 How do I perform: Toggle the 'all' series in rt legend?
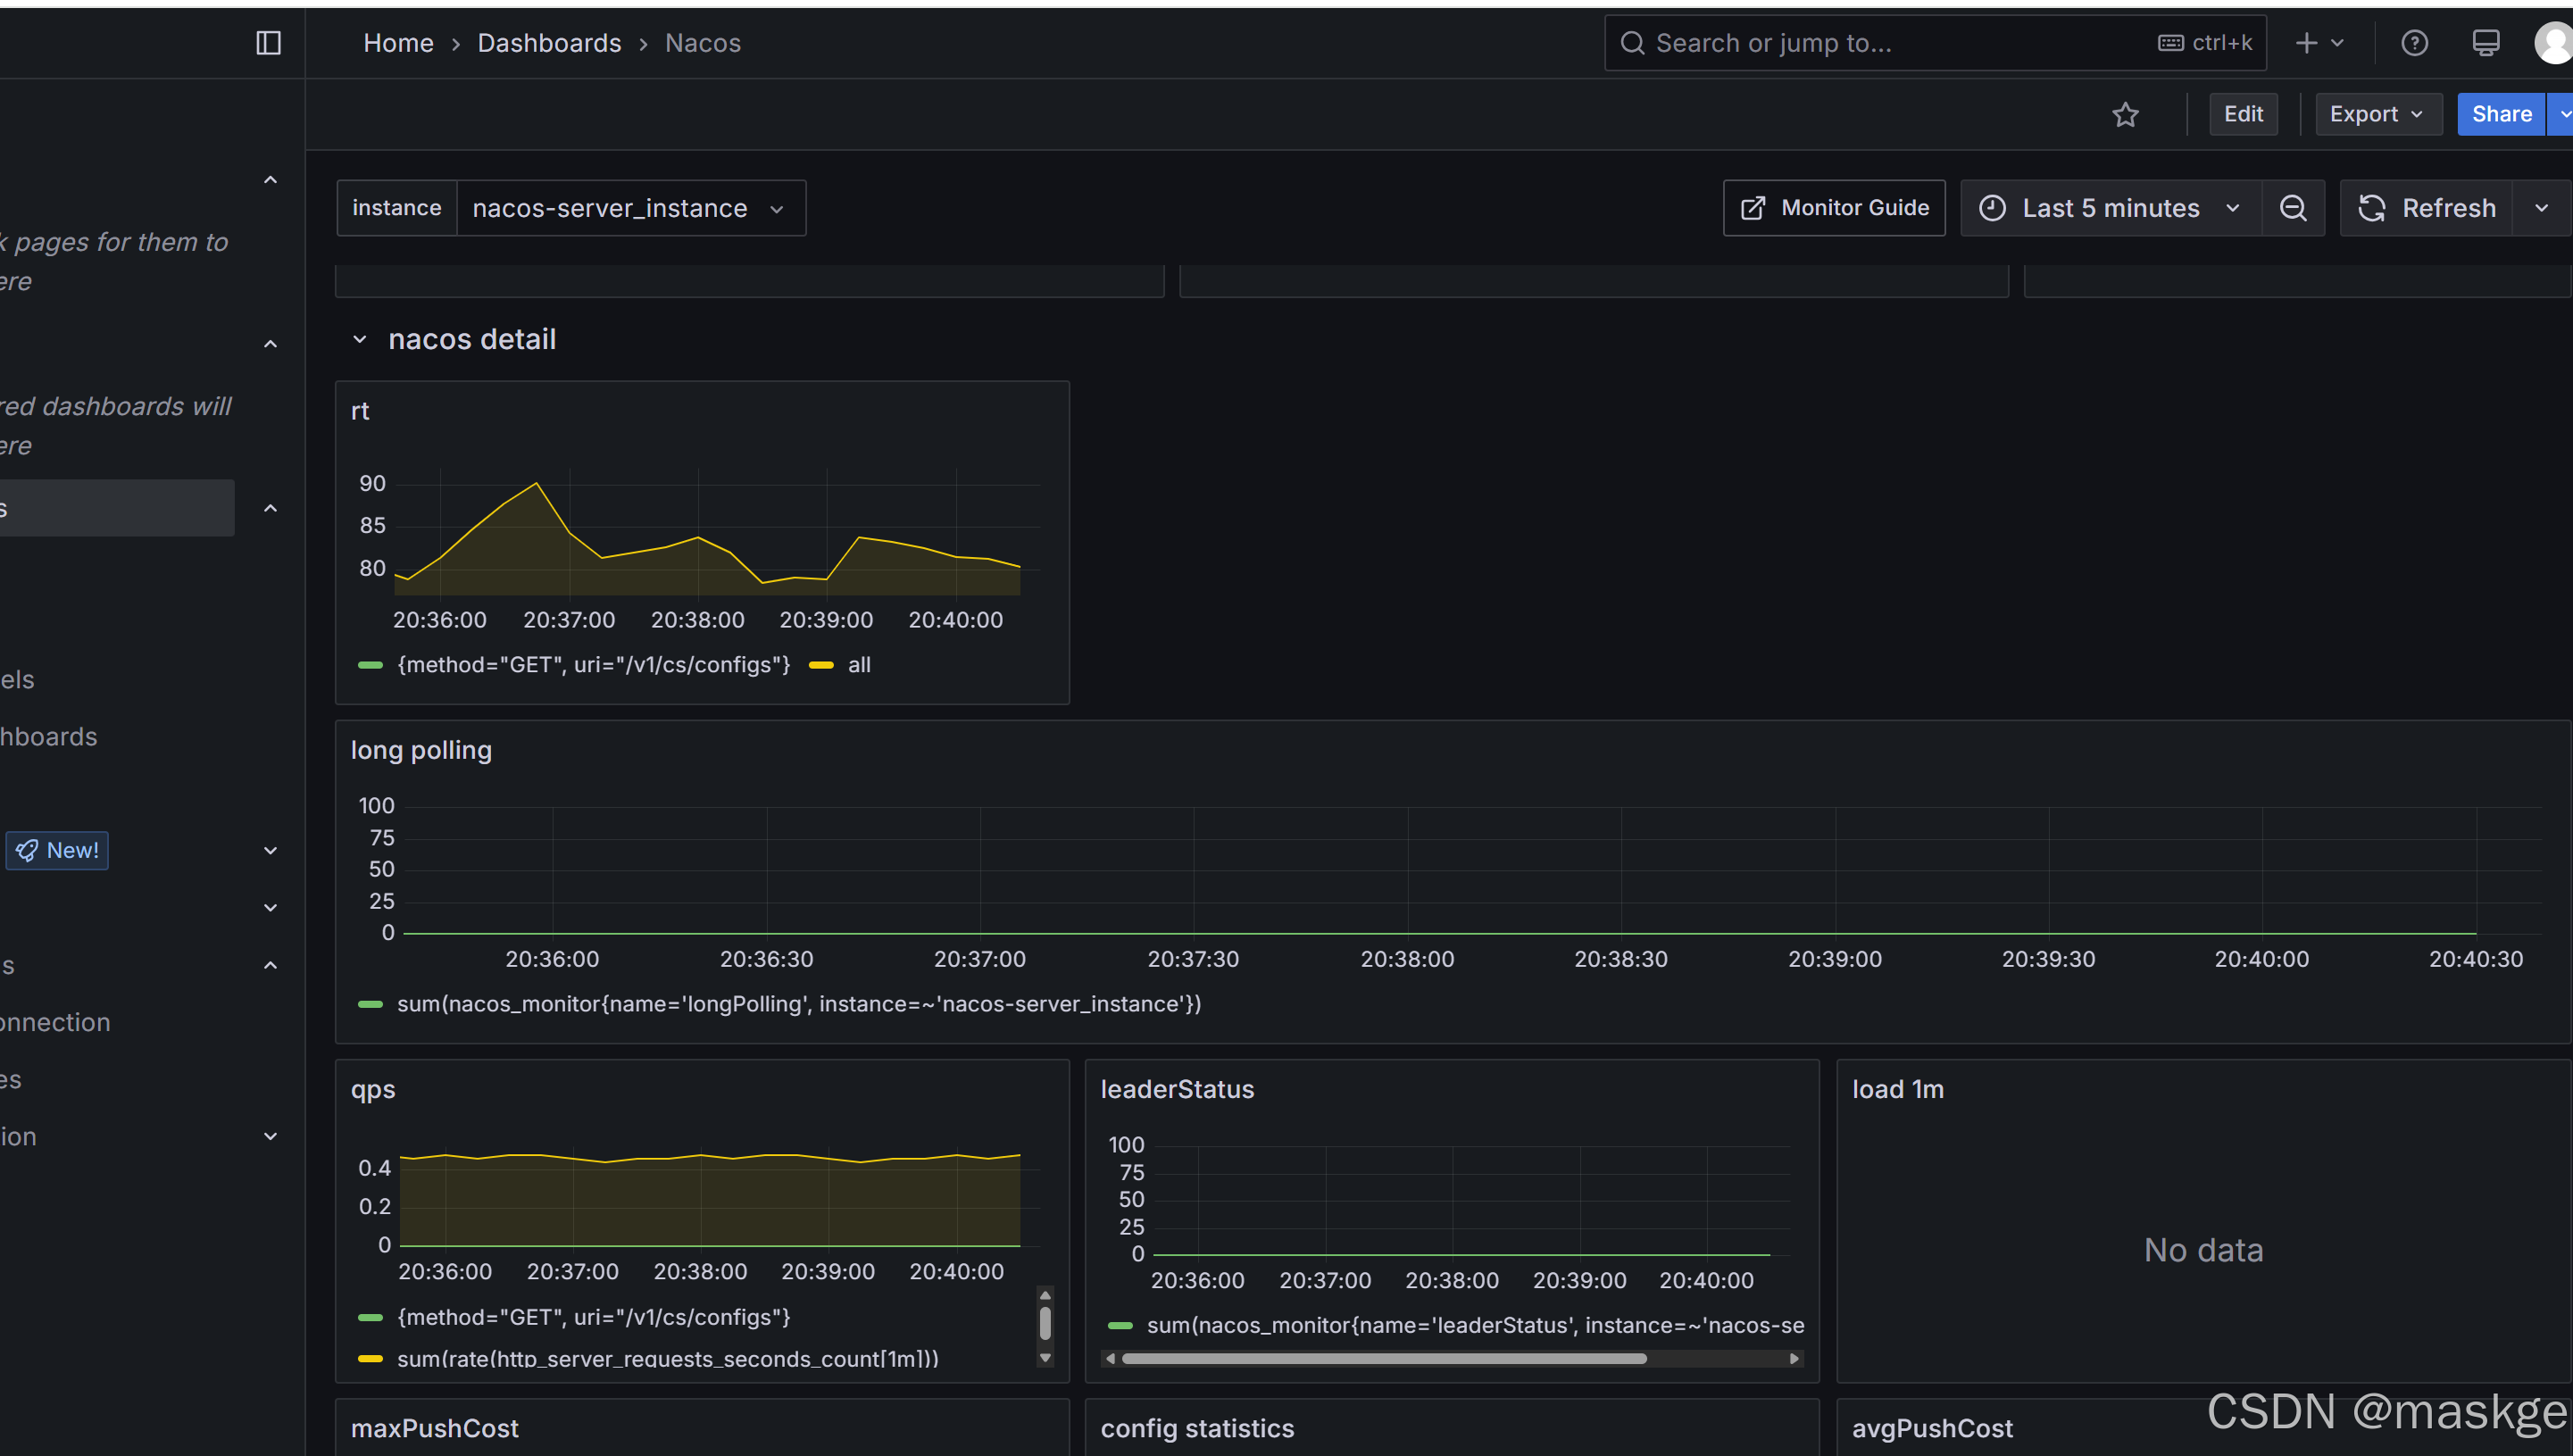pos(858,665)
